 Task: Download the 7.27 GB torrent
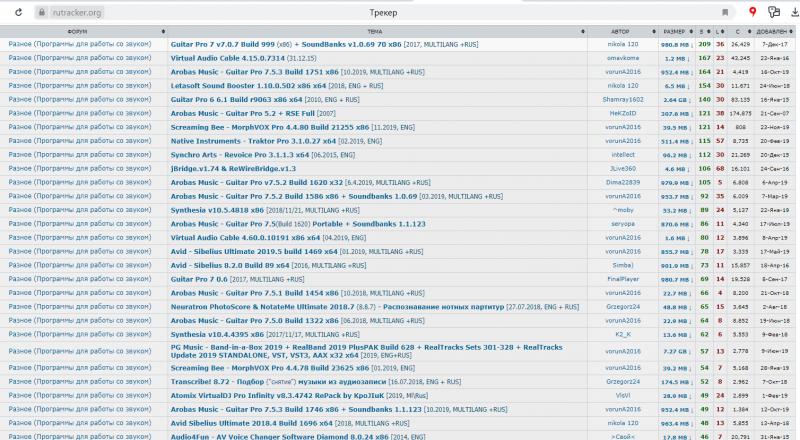pyautogui.click(x=678, y=352)
